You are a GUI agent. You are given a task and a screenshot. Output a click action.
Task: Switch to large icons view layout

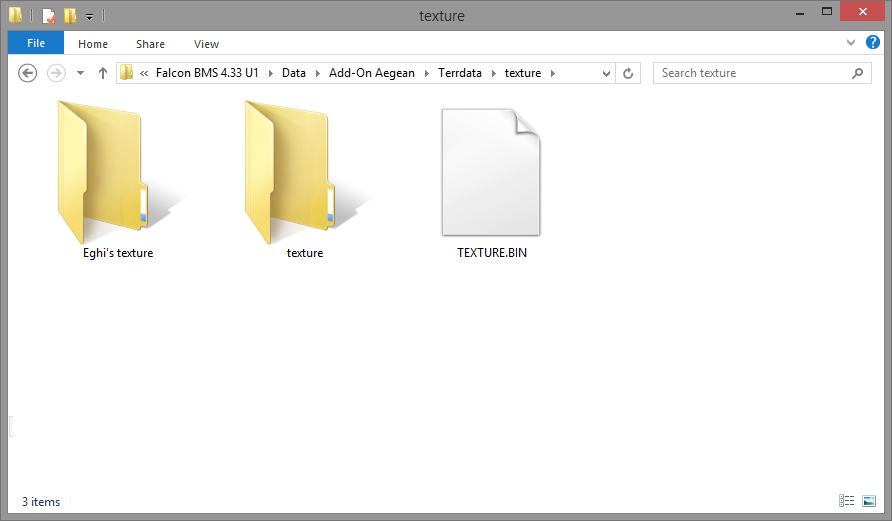click(868, 501)
